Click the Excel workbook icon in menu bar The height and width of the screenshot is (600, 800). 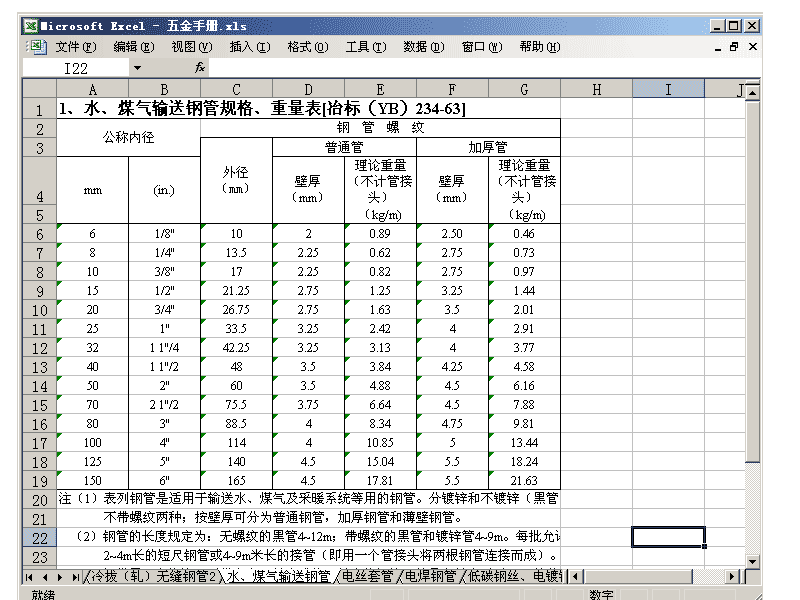click(37, 47)
